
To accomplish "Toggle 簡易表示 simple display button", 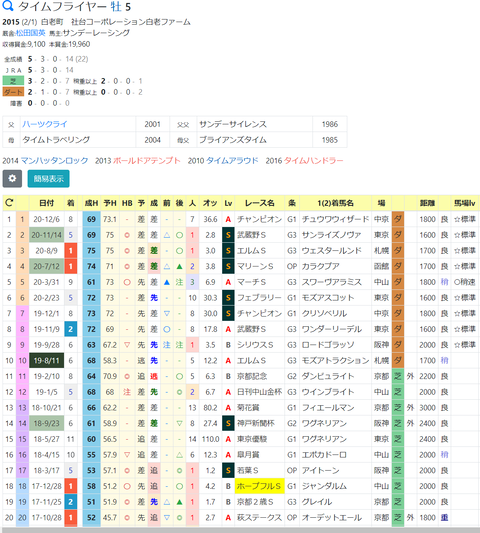I will point(49,178).
